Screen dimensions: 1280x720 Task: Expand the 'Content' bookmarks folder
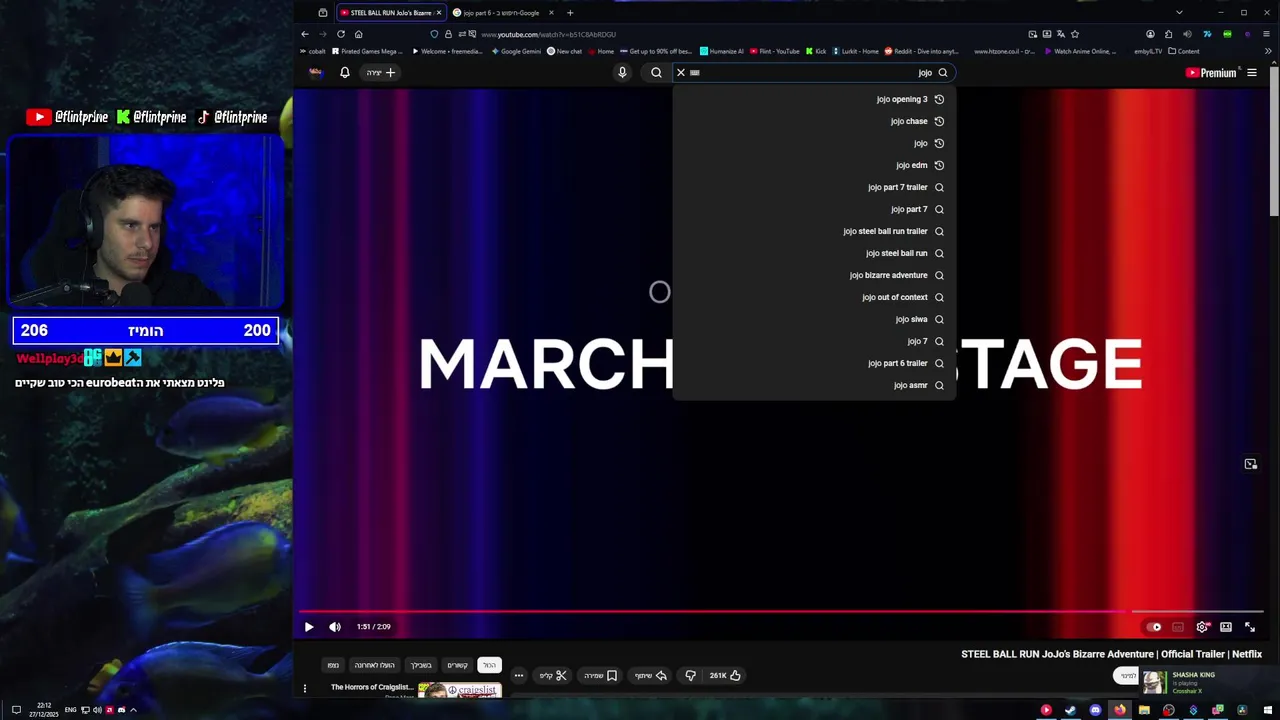point(1184,51)
